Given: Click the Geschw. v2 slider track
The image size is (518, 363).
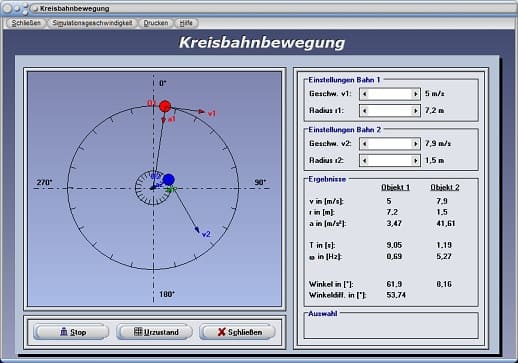Looking at the screenshot, I should [x=390, y=144].
